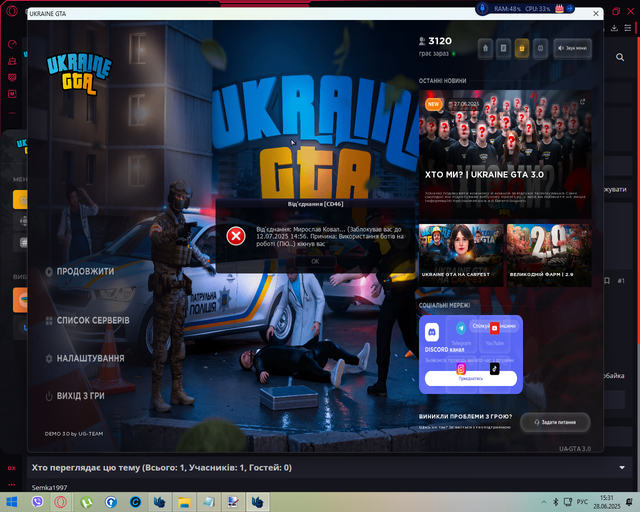Open the Windows Start button
Viewport: 640px width, 512px height.
point(12,502)
